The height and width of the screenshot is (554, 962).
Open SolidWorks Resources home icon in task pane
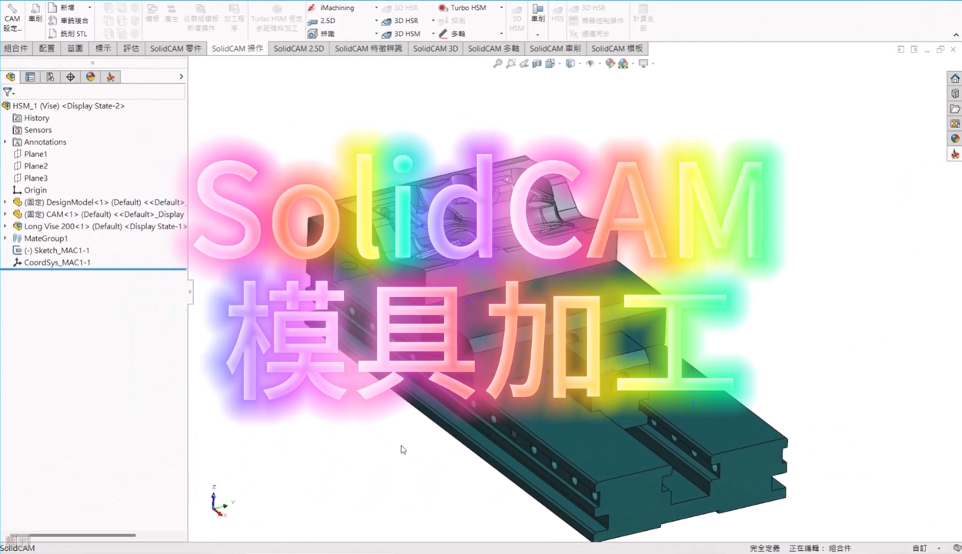(955, 79)
